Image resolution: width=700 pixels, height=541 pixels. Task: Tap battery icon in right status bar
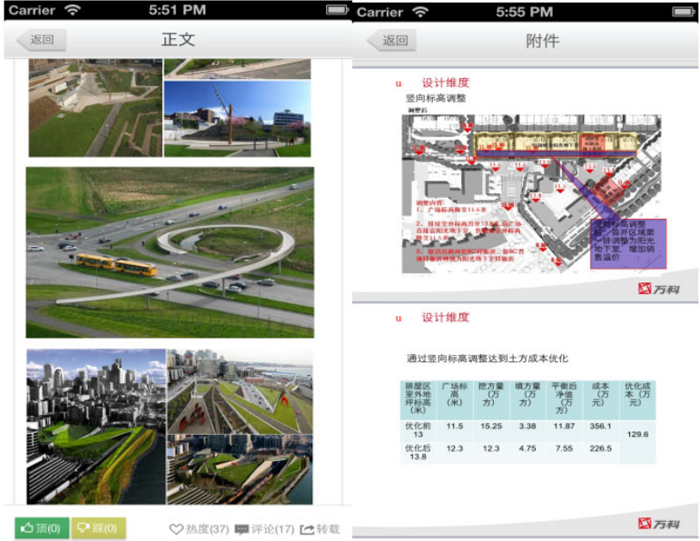[684, 11]
